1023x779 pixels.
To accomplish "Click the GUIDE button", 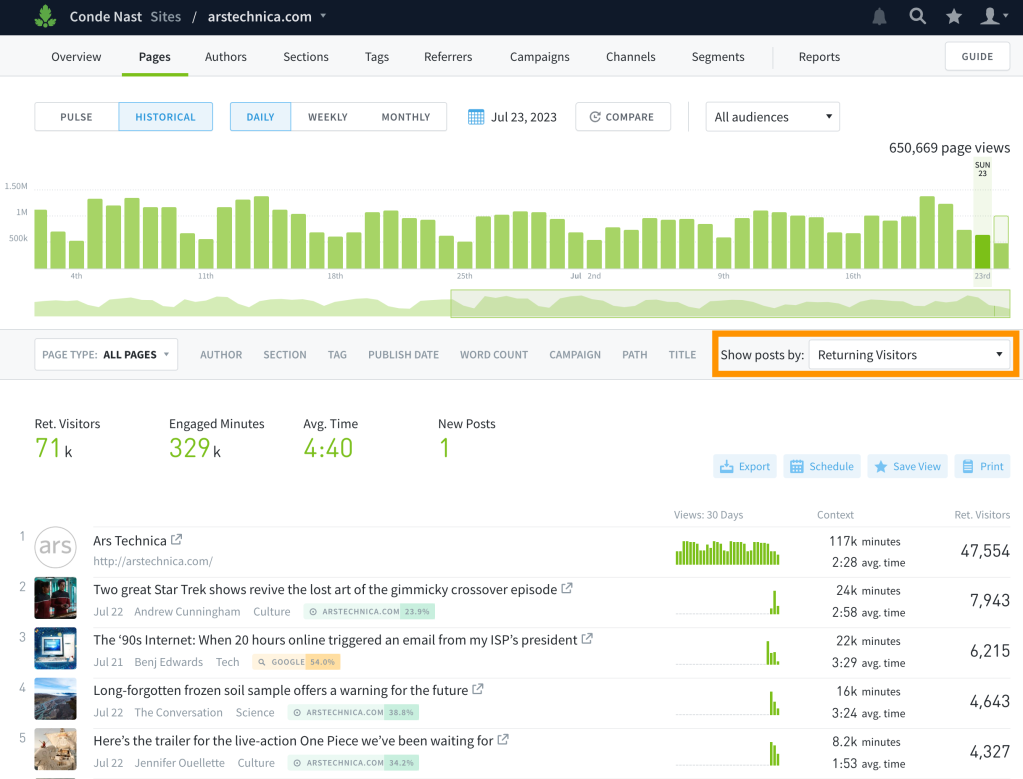I will tap(977, 56).
